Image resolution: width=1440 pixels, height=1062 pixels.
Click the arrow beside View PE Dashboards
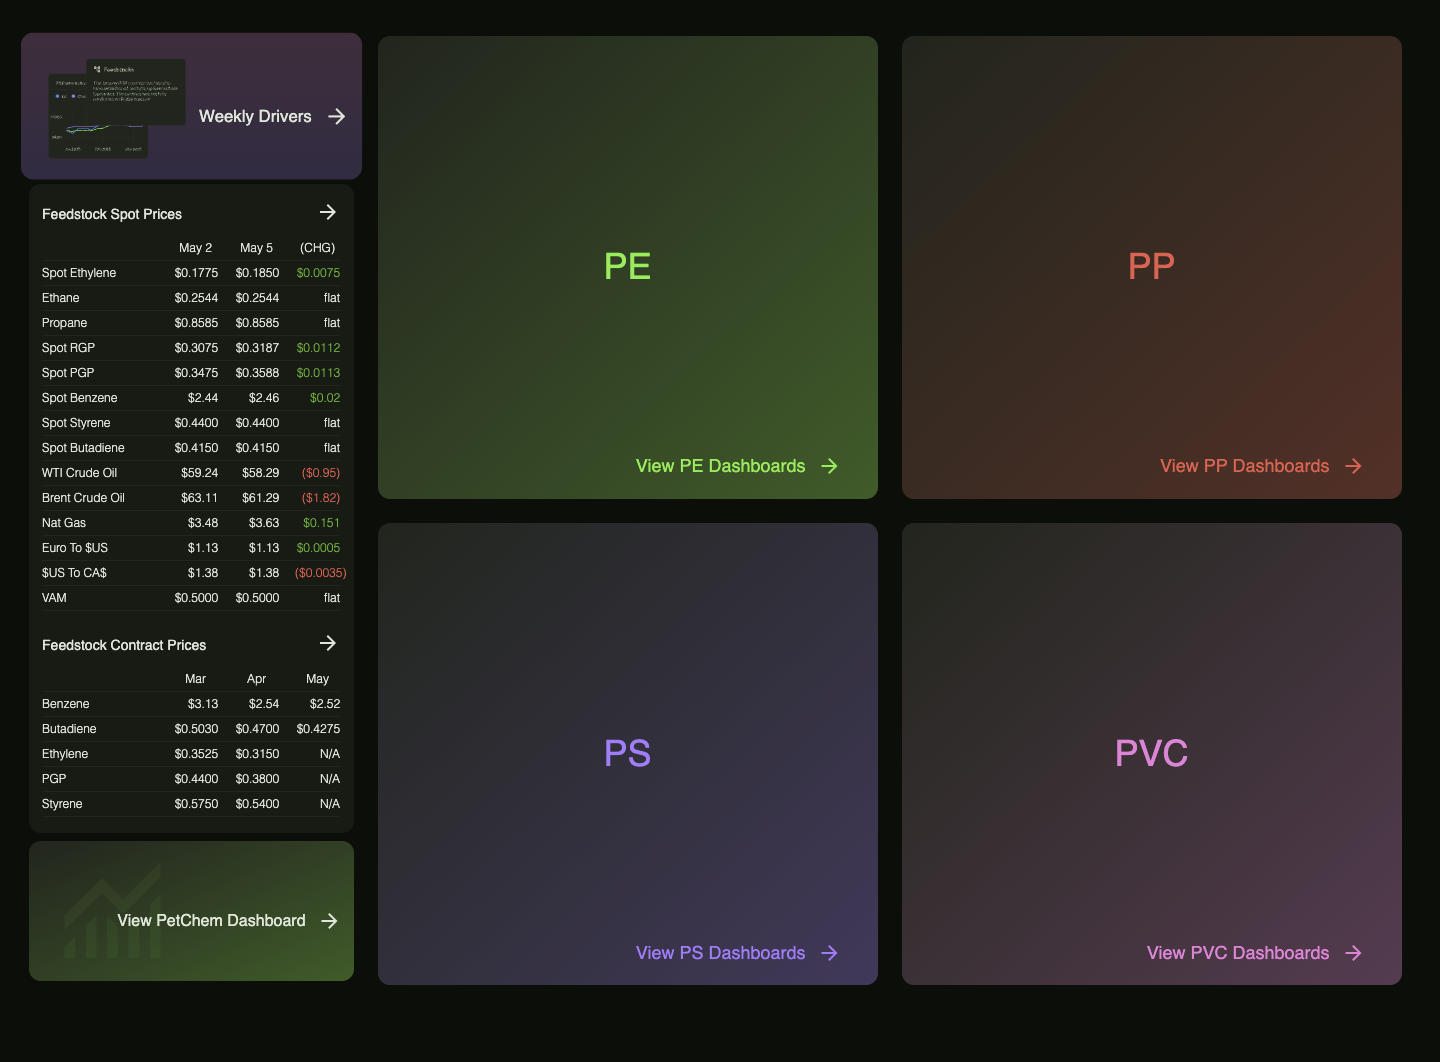point(829,466)
